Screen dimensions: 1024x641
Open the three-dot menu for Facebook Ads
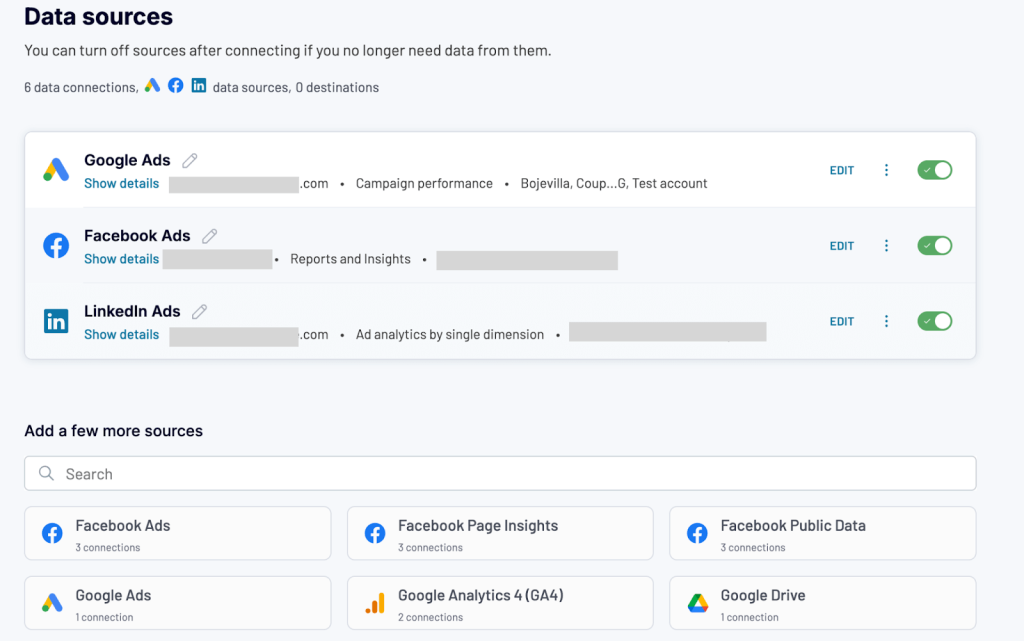[886, 246]
